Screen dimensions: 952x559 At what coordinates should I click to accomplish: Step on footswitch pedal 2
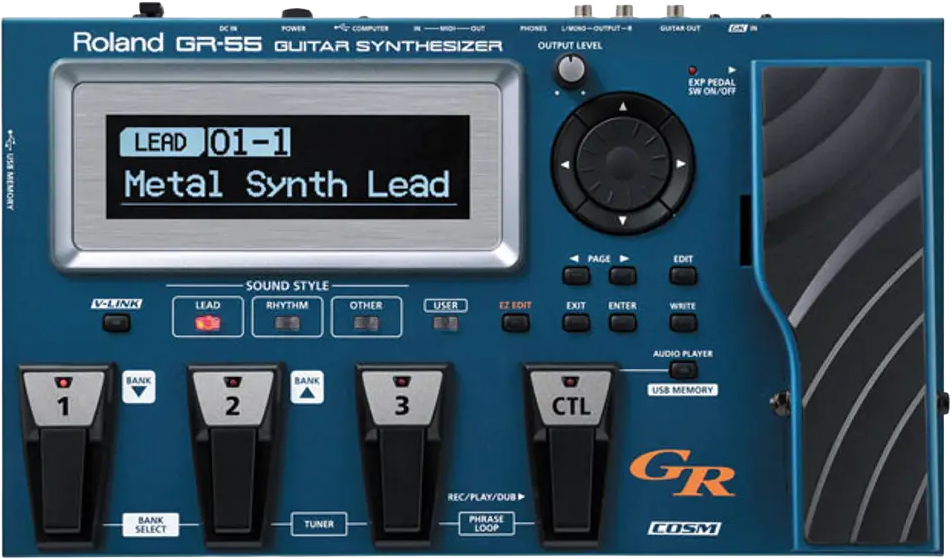point(233,455)
